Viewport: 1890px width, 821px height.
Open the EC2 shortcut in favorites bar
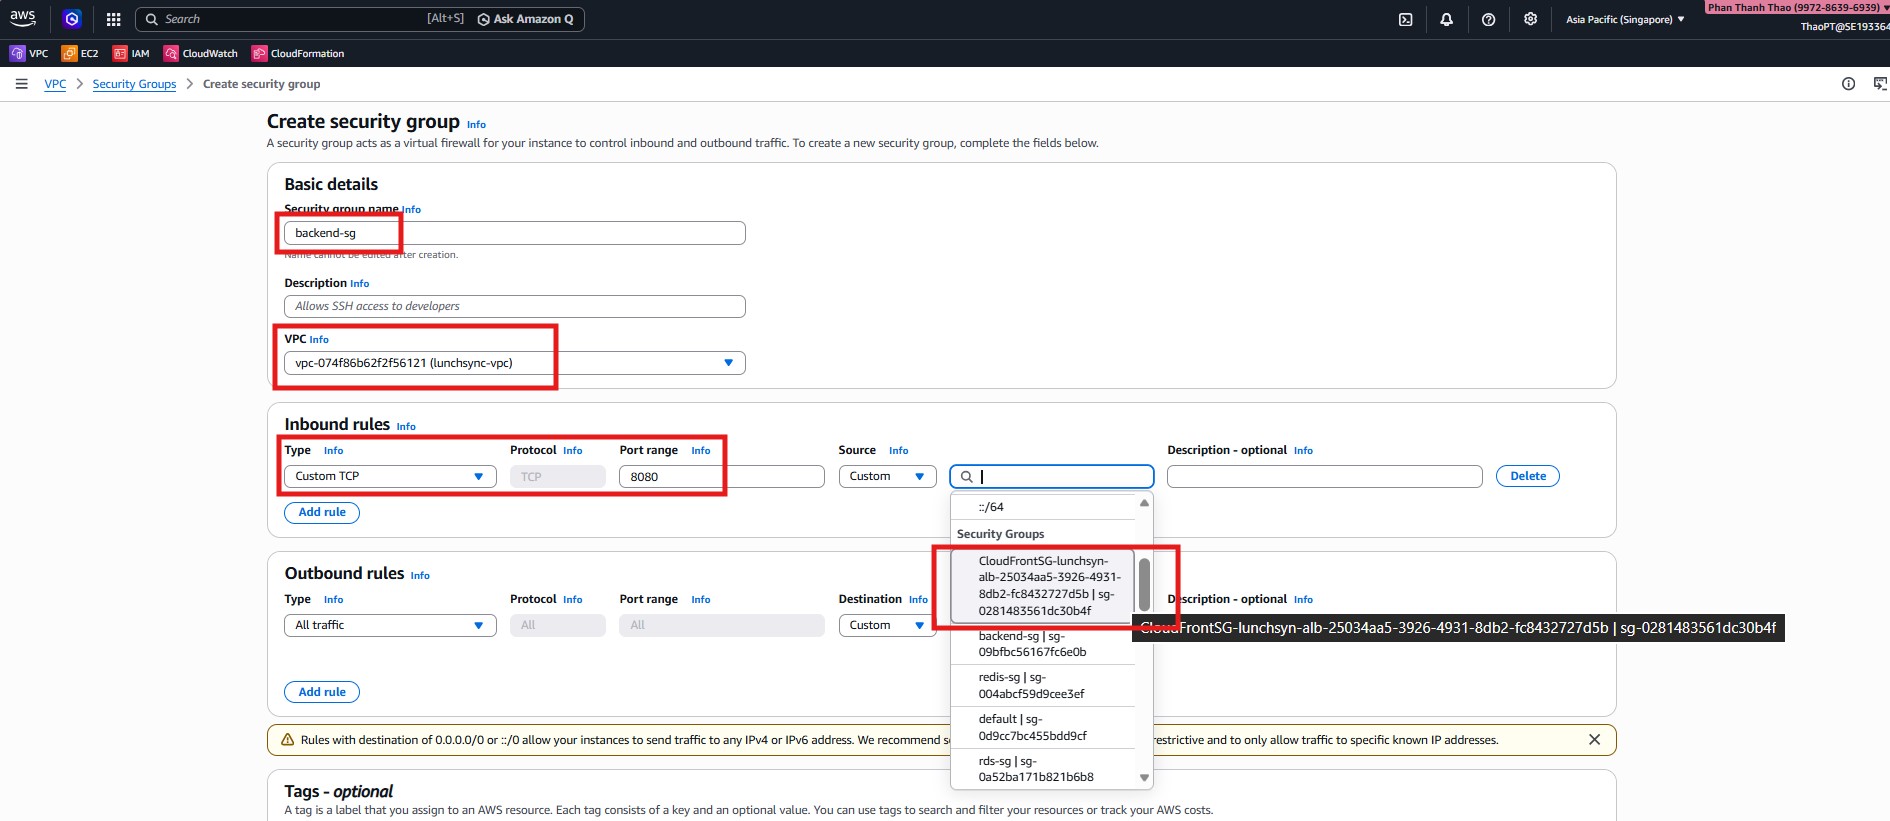point(80,53)
